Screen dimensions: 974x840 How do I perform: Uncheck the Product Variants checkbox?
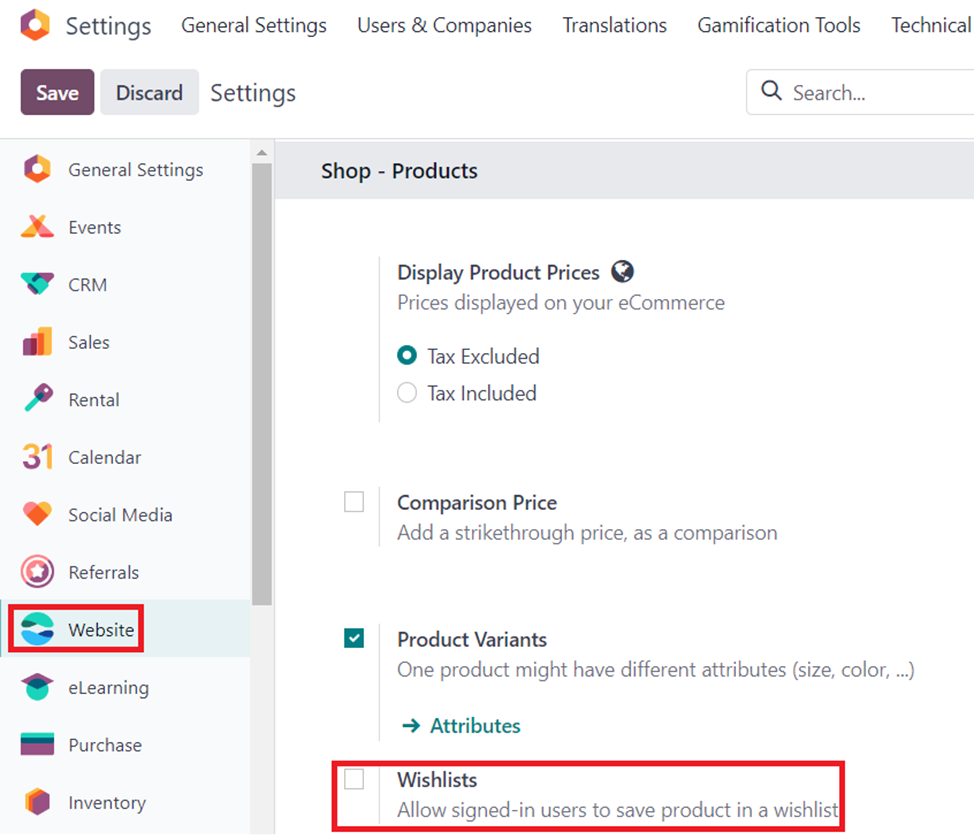[354, 638]
